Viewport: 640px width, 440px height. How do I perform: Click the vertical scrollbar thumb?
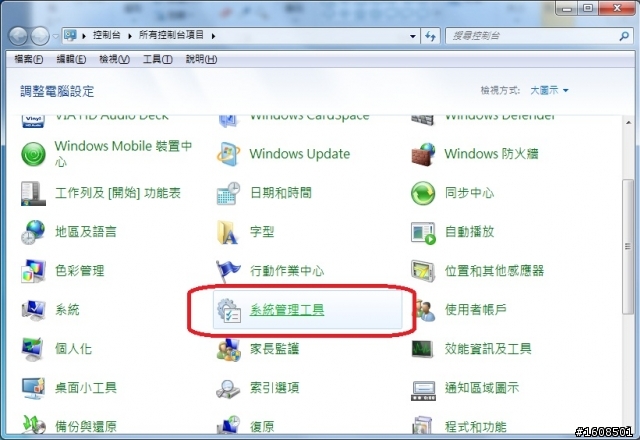[x=628, y=247]
